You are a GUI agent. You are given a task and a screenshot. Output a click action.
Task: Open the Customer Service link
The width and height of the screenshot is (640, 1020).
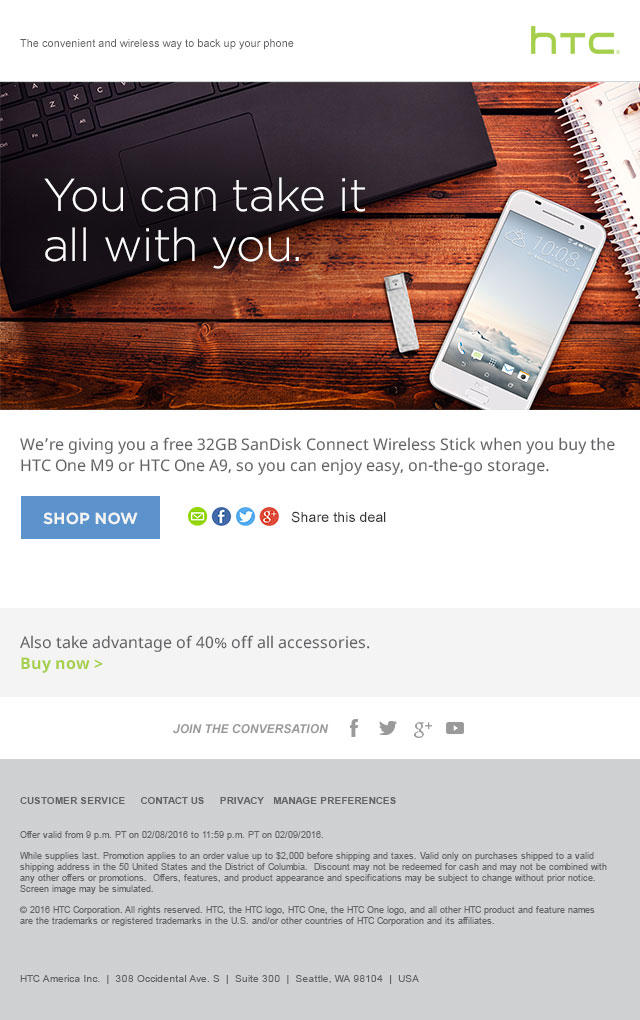(x=72, y=801)
